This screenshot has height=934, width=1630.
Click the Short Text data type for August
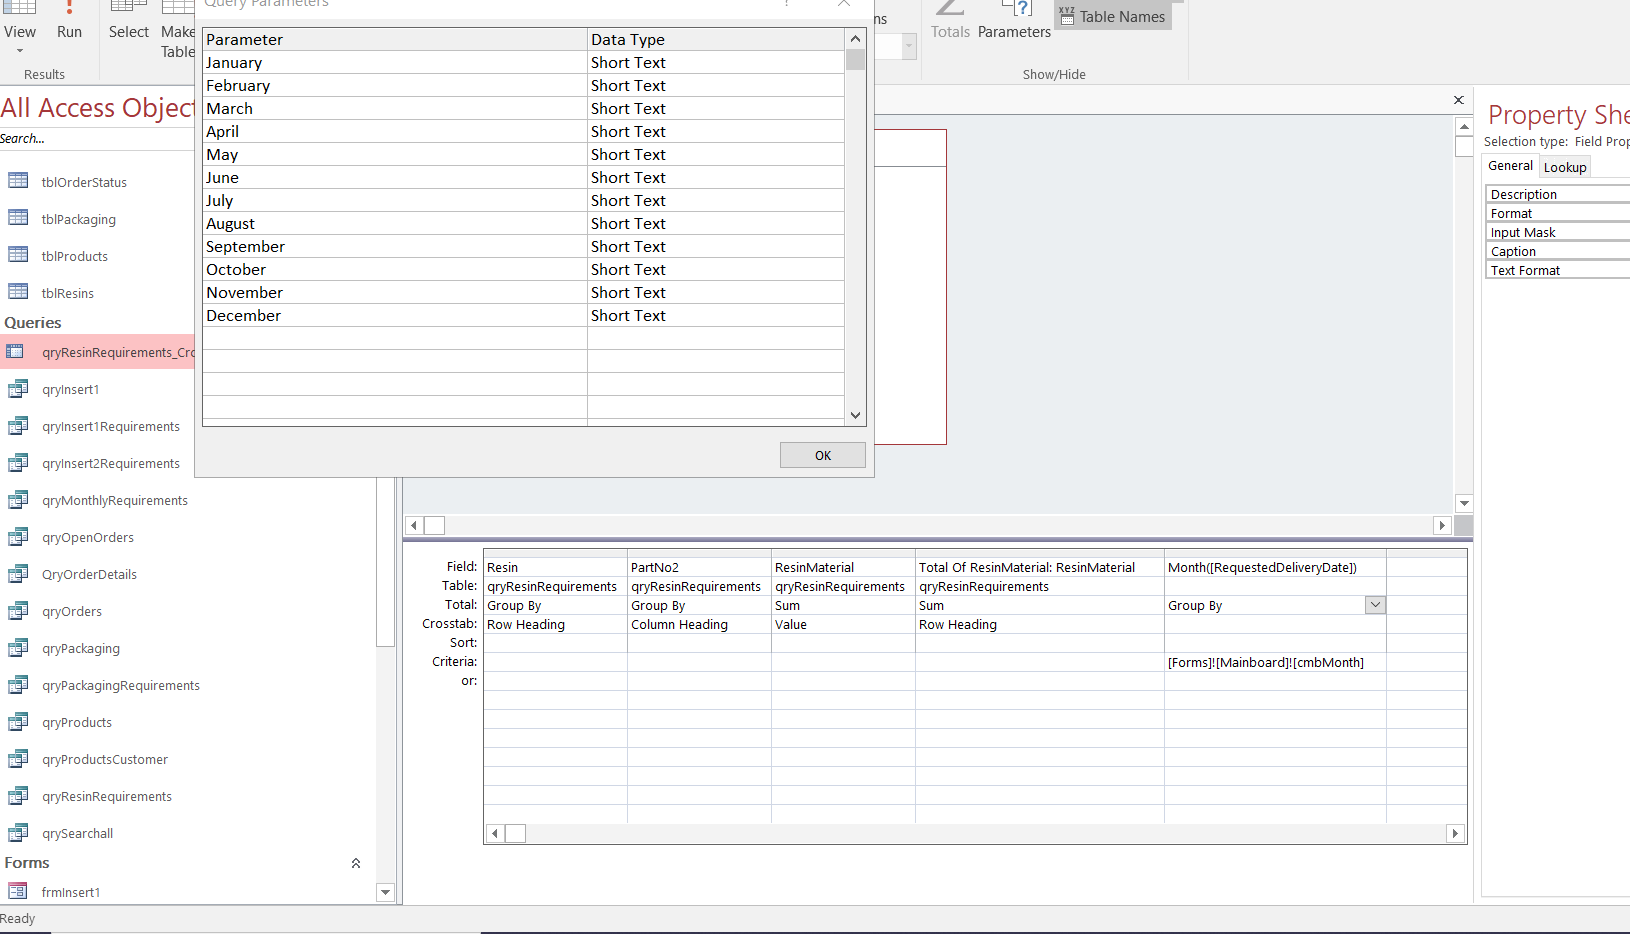[716, 223]
